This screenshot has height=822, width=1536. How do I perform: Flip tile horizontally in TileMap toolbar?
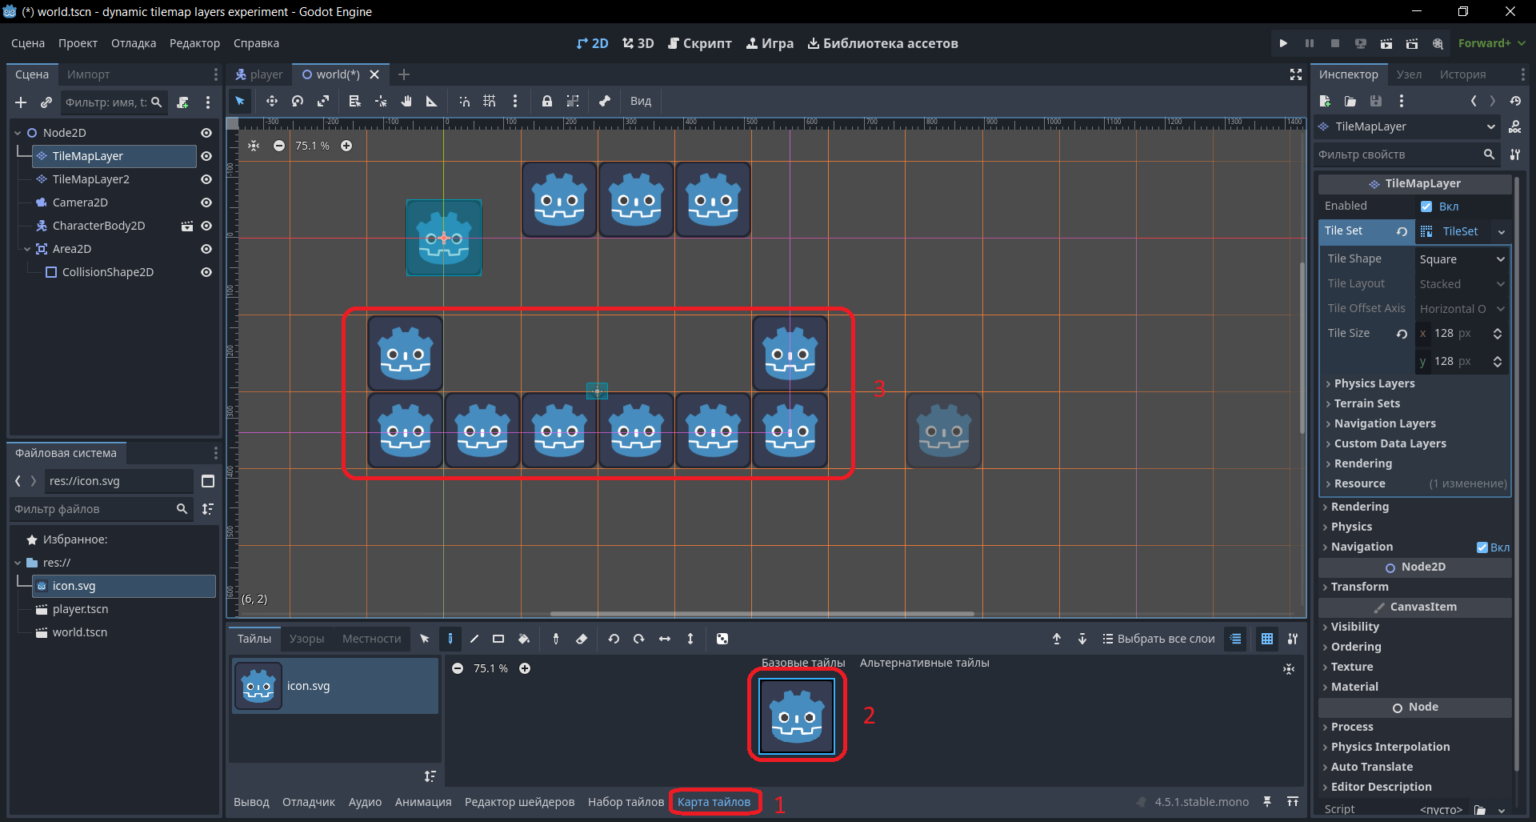click(664, 639)
